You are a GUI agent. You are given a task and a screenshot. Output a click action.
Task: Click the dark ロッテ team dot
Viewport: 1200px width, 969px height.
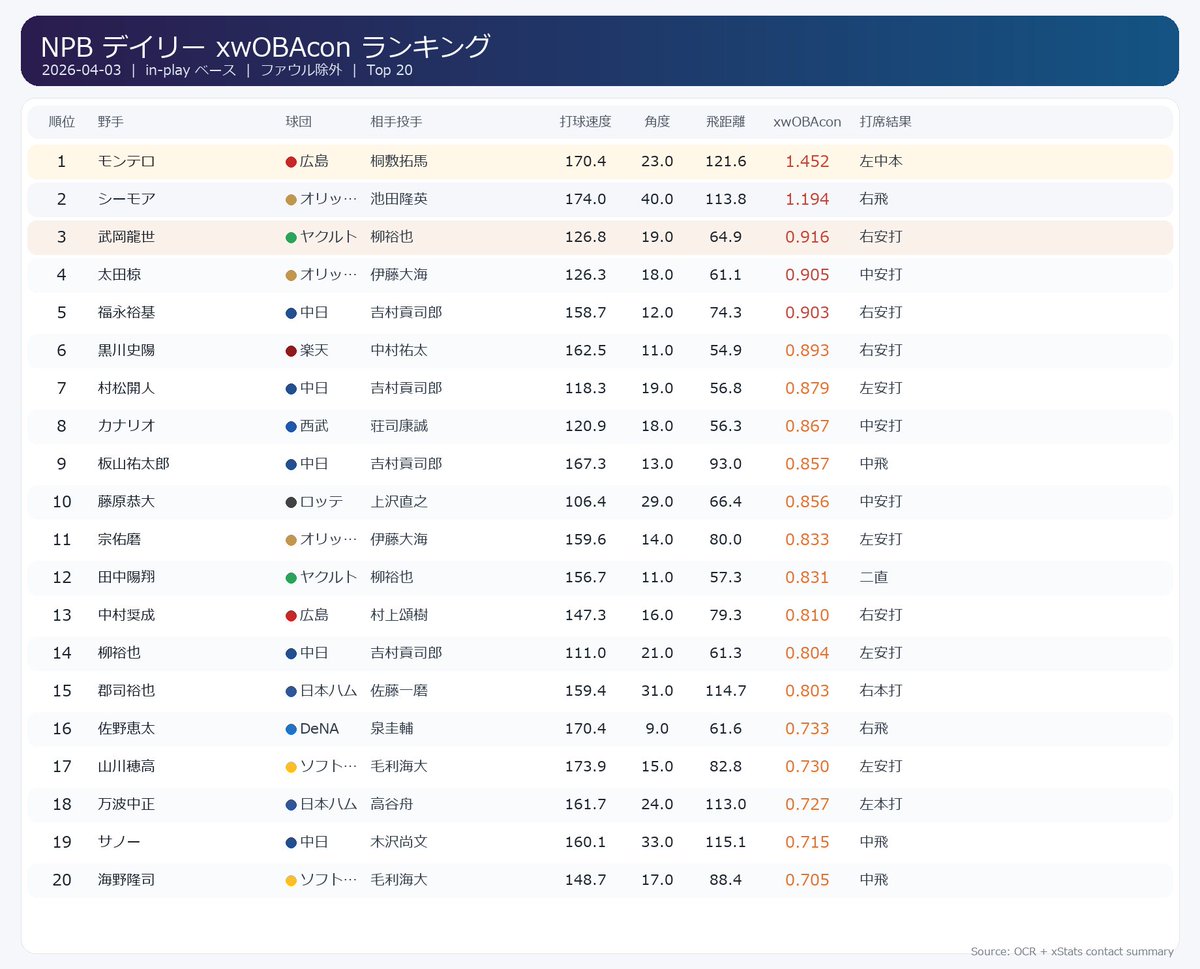[291, 502]
